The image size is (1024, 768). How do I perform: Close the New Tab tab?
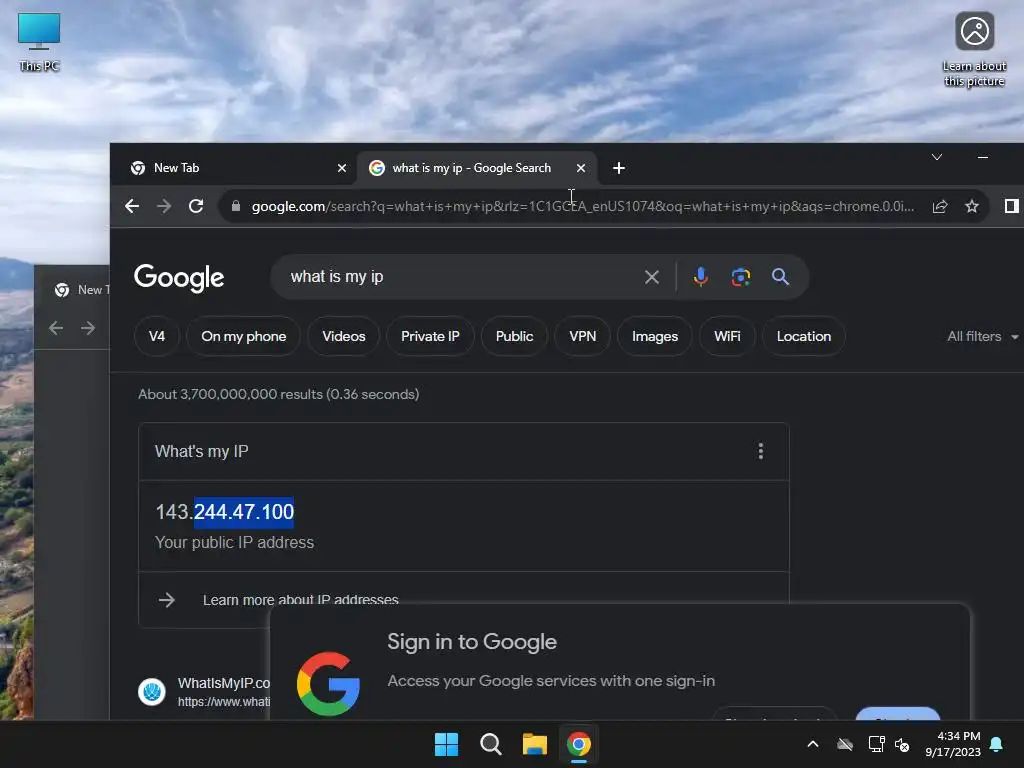tap(342, 168)
